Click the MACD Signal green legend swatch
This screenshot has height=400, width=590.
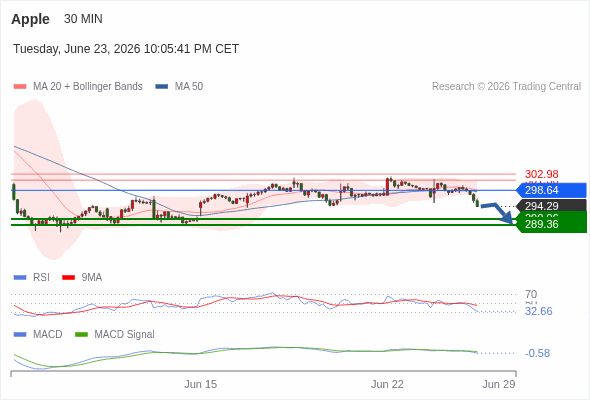(x=81, y=335)
